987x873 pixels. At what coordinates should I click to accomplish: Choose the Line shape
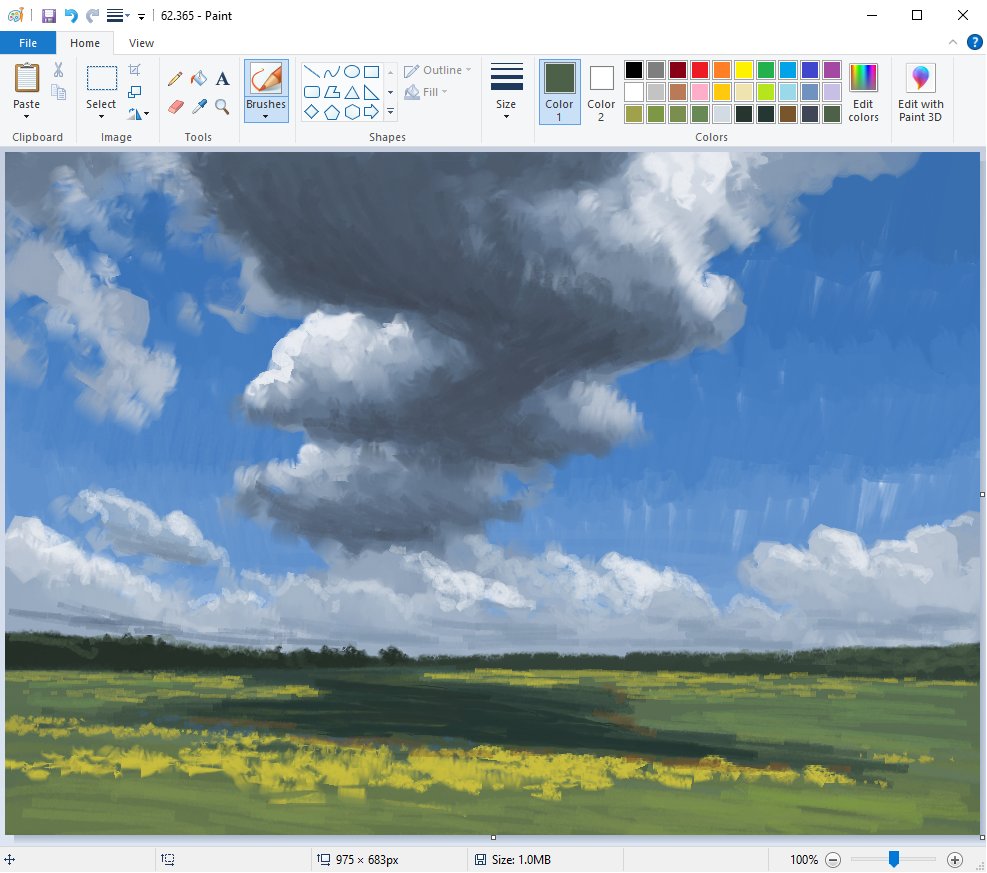click(x=312, y=71)
